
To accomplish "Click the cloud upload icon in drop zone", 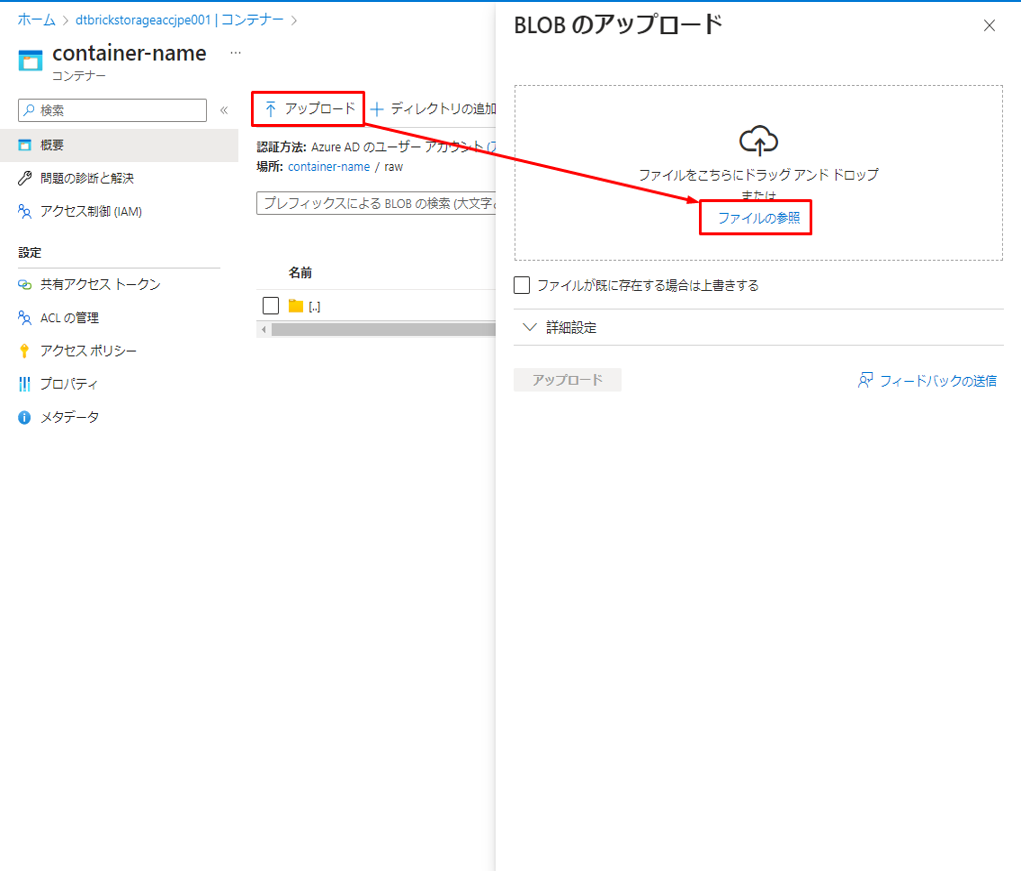I will (758, 140).
